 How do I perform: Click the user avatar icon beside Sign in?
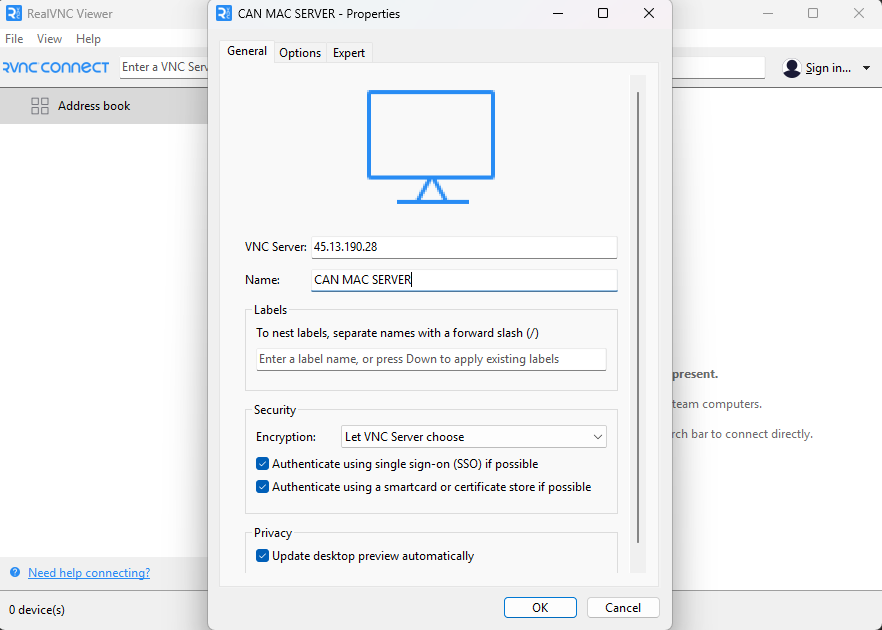tap(791, 68)
